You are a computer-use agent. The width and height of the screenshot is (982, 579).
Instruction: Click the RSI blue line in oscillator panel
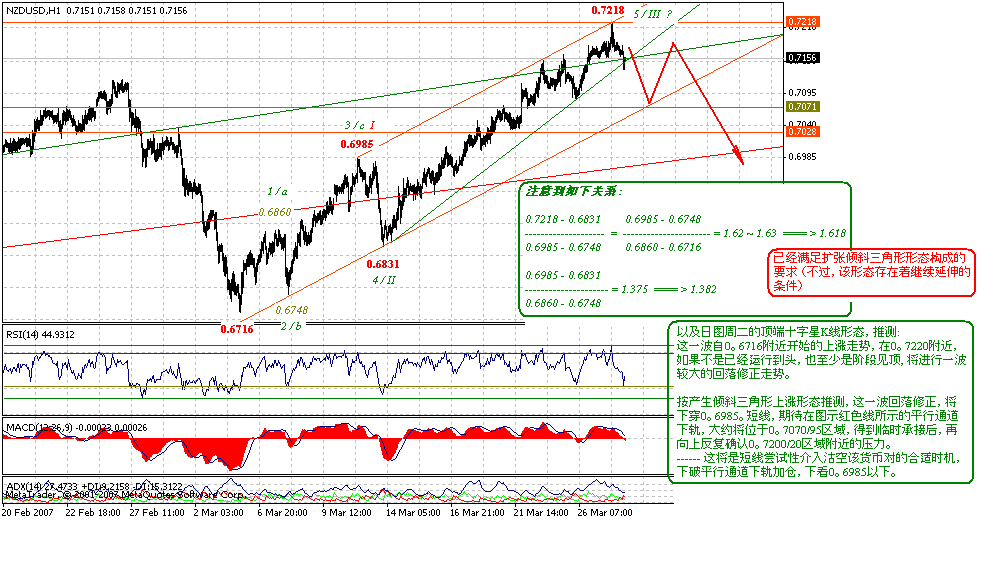click(313, 369)
